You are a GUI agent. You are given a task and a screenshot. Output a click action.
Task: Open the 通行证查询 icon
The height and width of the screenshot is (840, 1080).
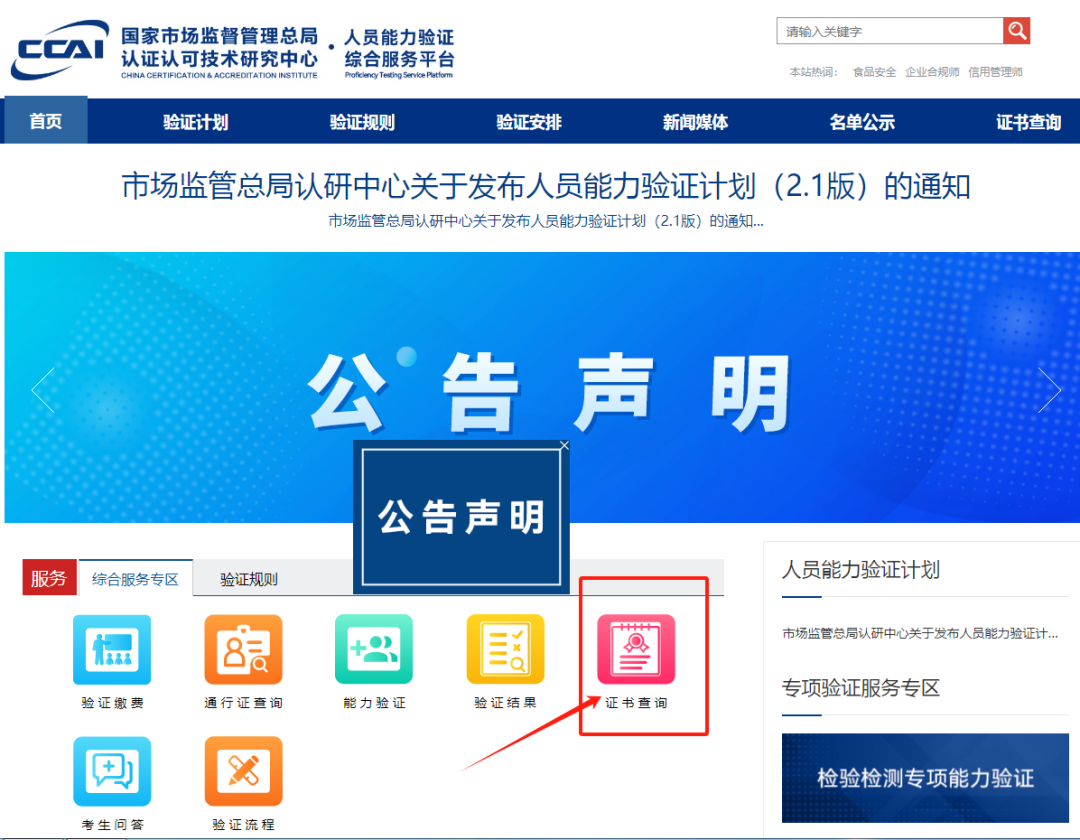243,649
